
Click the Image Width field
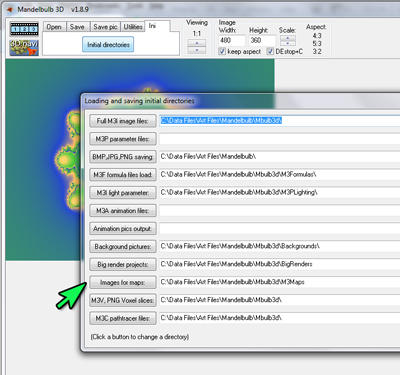231,40
